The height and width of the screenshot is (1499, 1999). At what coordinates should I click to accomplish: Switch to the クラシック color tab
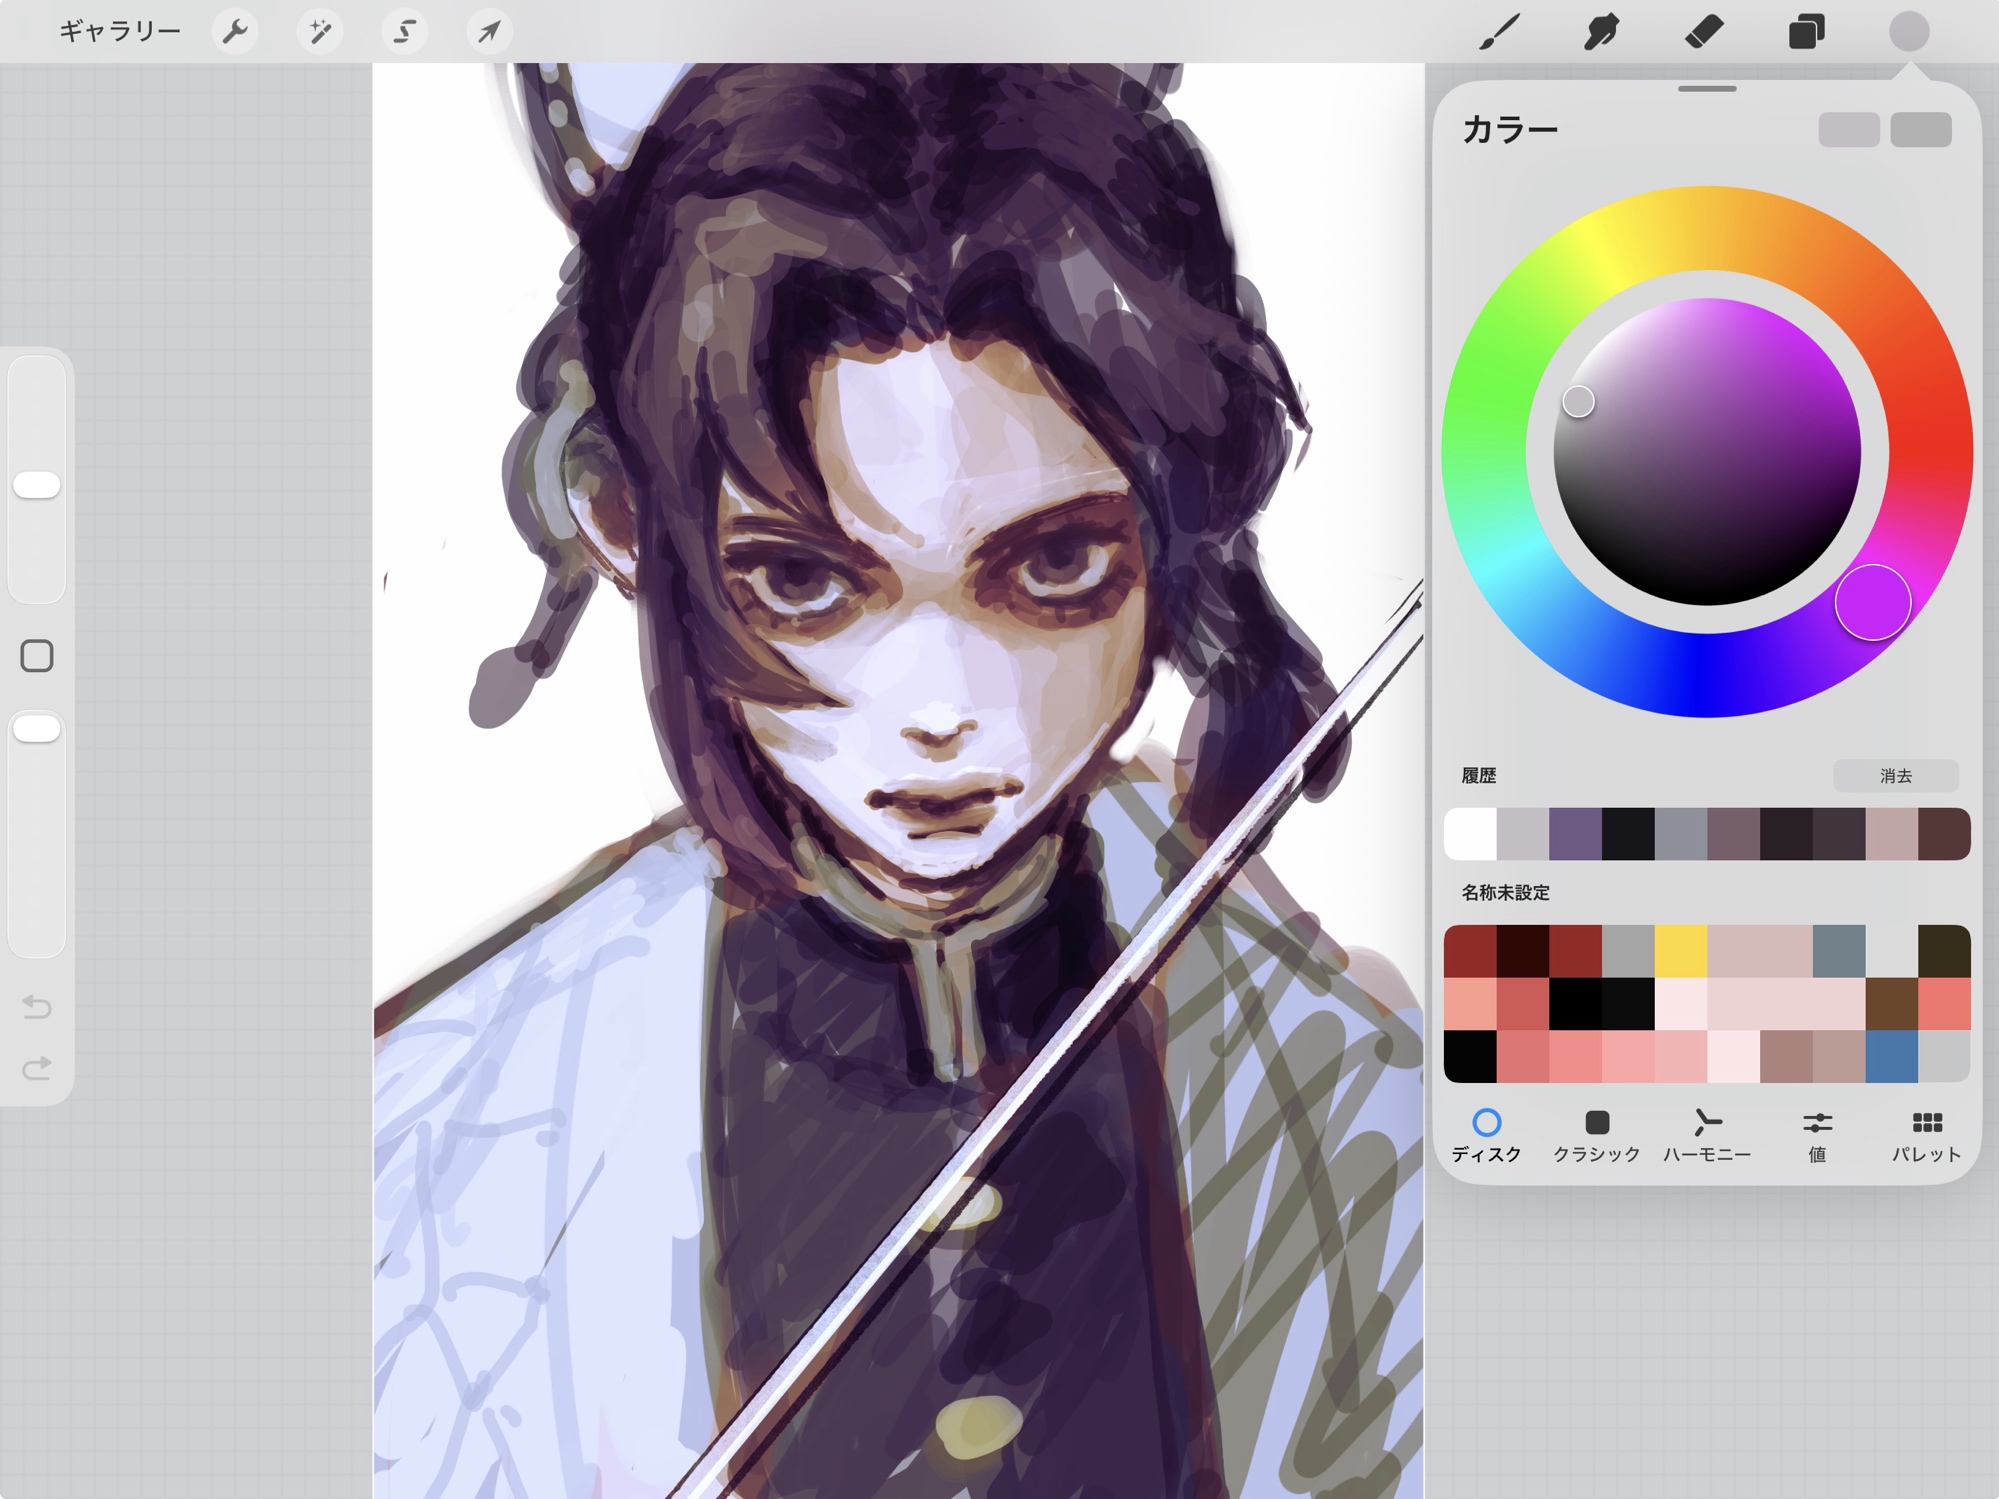[1596, 1135]
